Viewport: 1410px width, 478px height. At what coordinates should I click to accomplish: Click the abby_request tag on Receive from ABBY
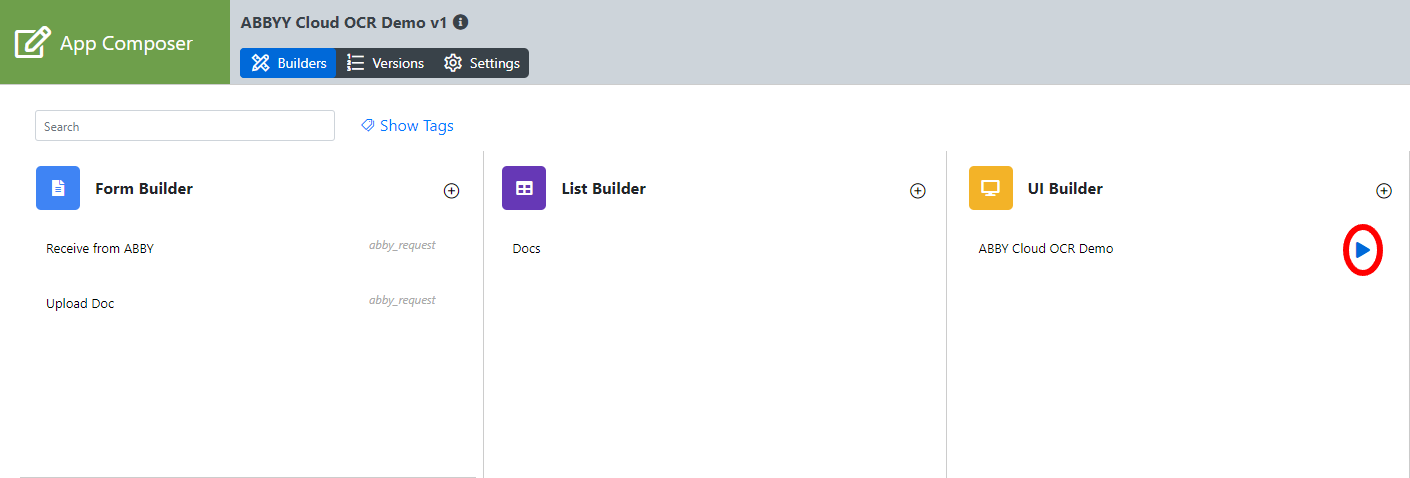[402, 245]
